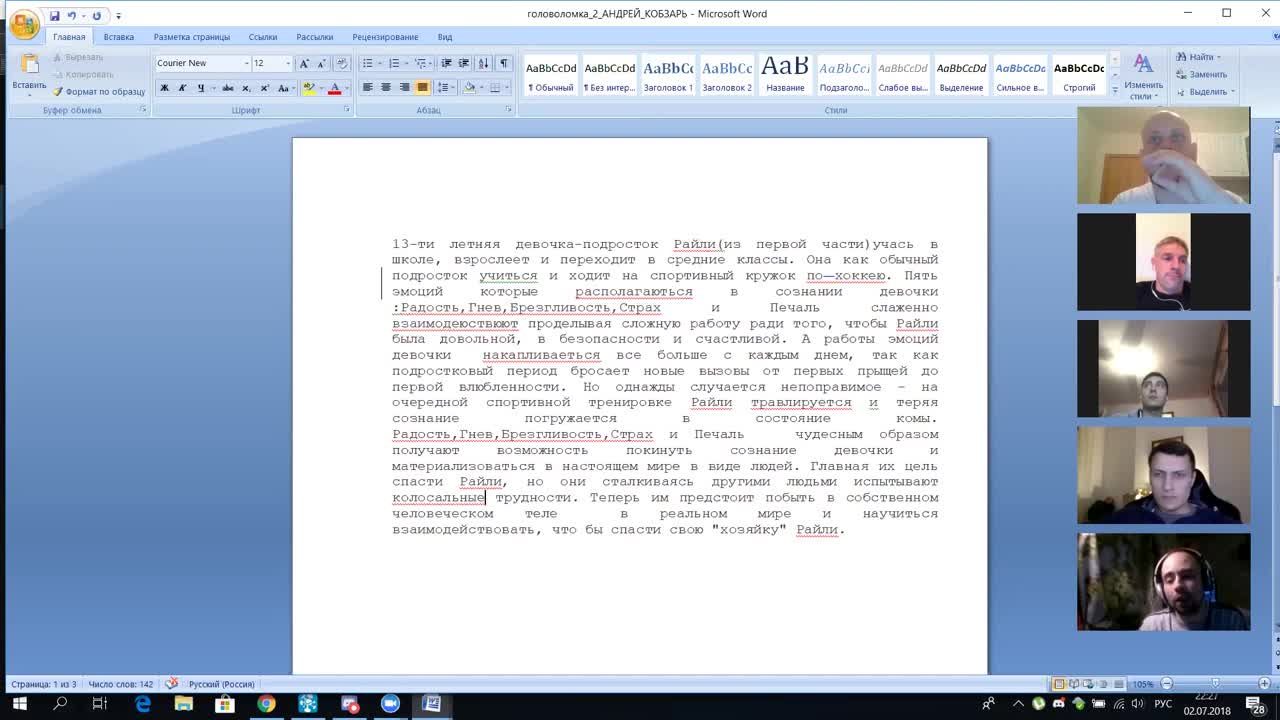Click the Save icon in quick access toolbar
Viewport: 1280px width, 720px height.
point(55,16)
